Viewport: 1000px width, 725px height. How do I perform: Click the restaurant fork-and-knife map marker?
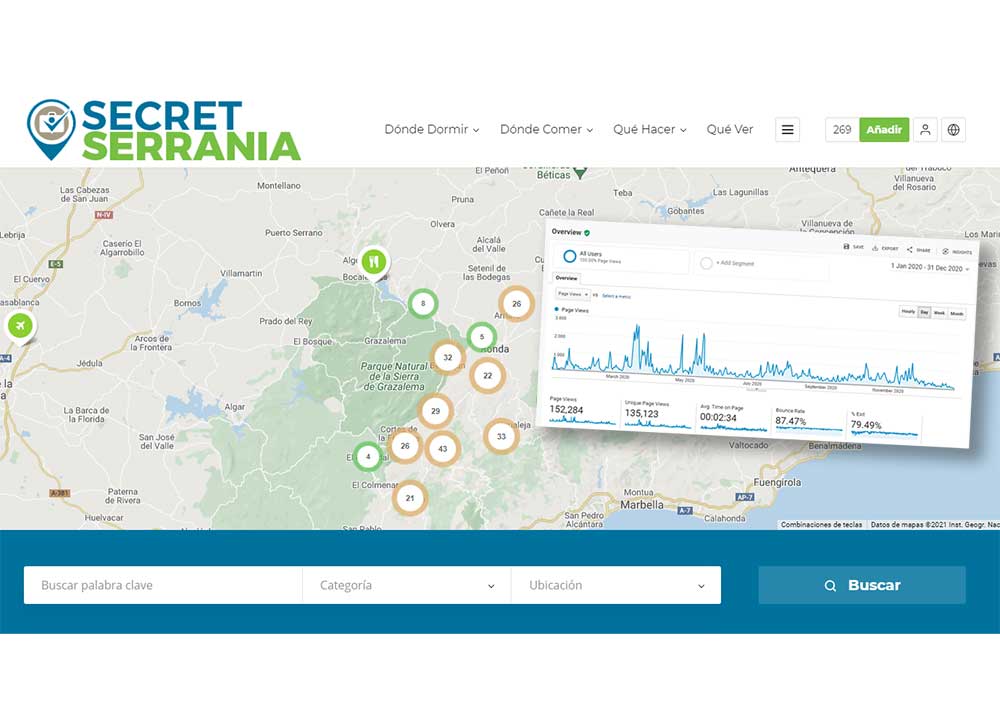374,262
